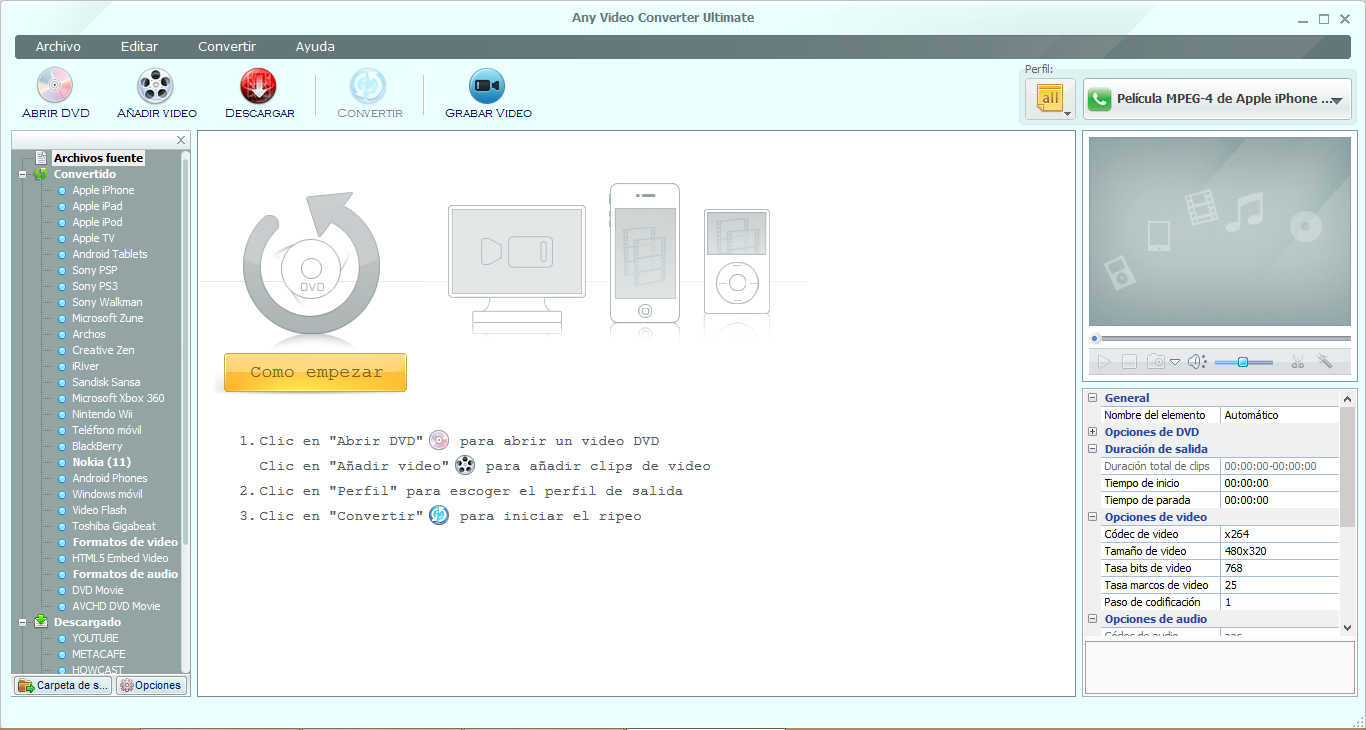The height and width of the screenshot is (730, 1366).
Task: Edit the Nombre del elemento value
Action: pos(1280,415)
